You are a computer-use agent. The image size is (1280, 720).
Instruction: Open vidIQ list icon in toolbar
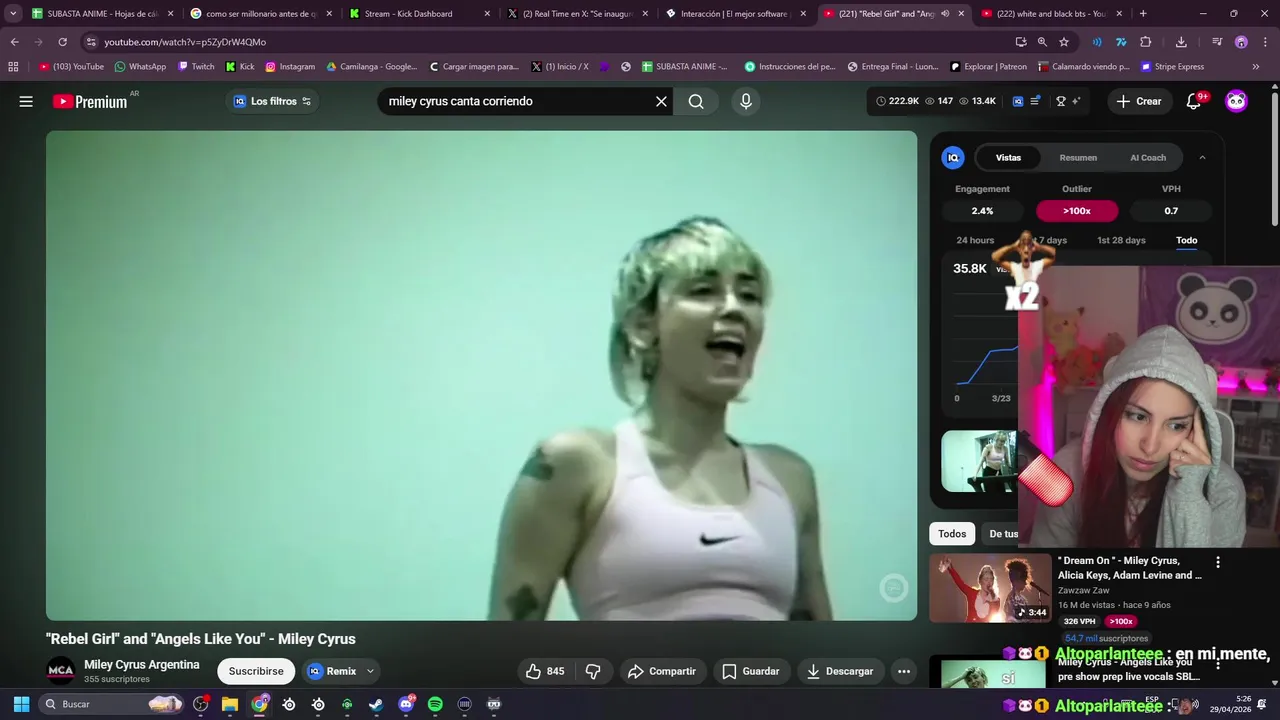[1036, 101]
